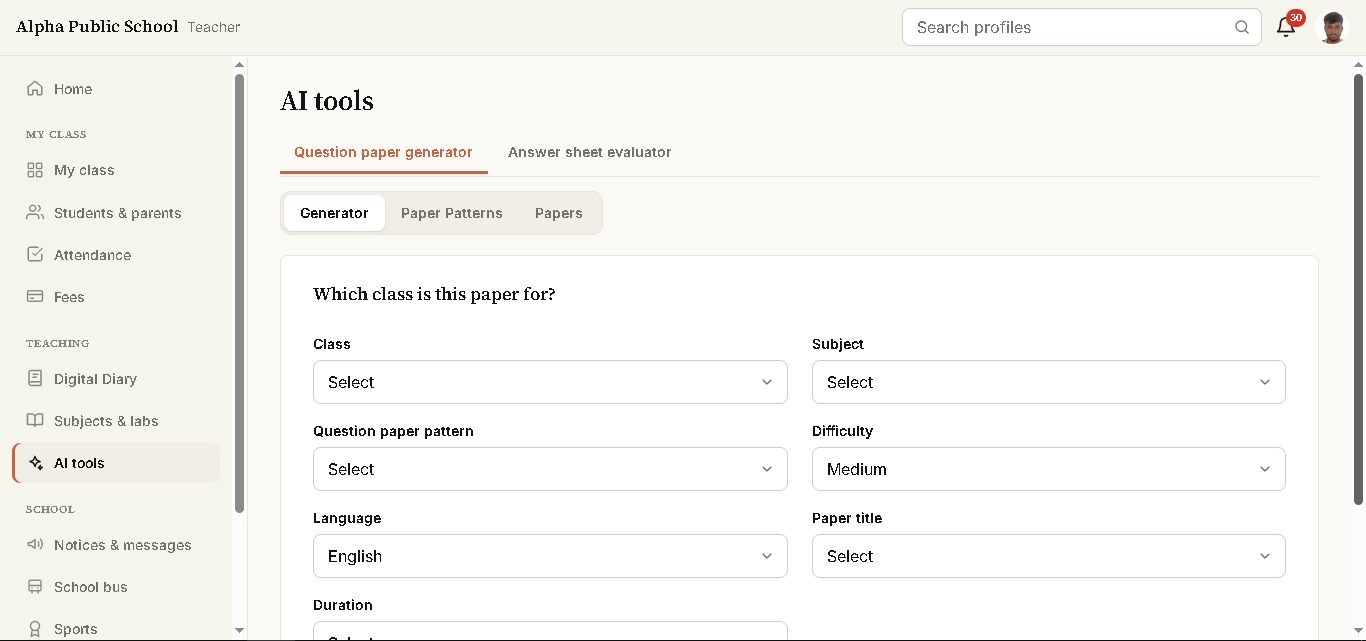Switch to Question paper generator tab
The image size is (1366, 641).
(383, 152)
